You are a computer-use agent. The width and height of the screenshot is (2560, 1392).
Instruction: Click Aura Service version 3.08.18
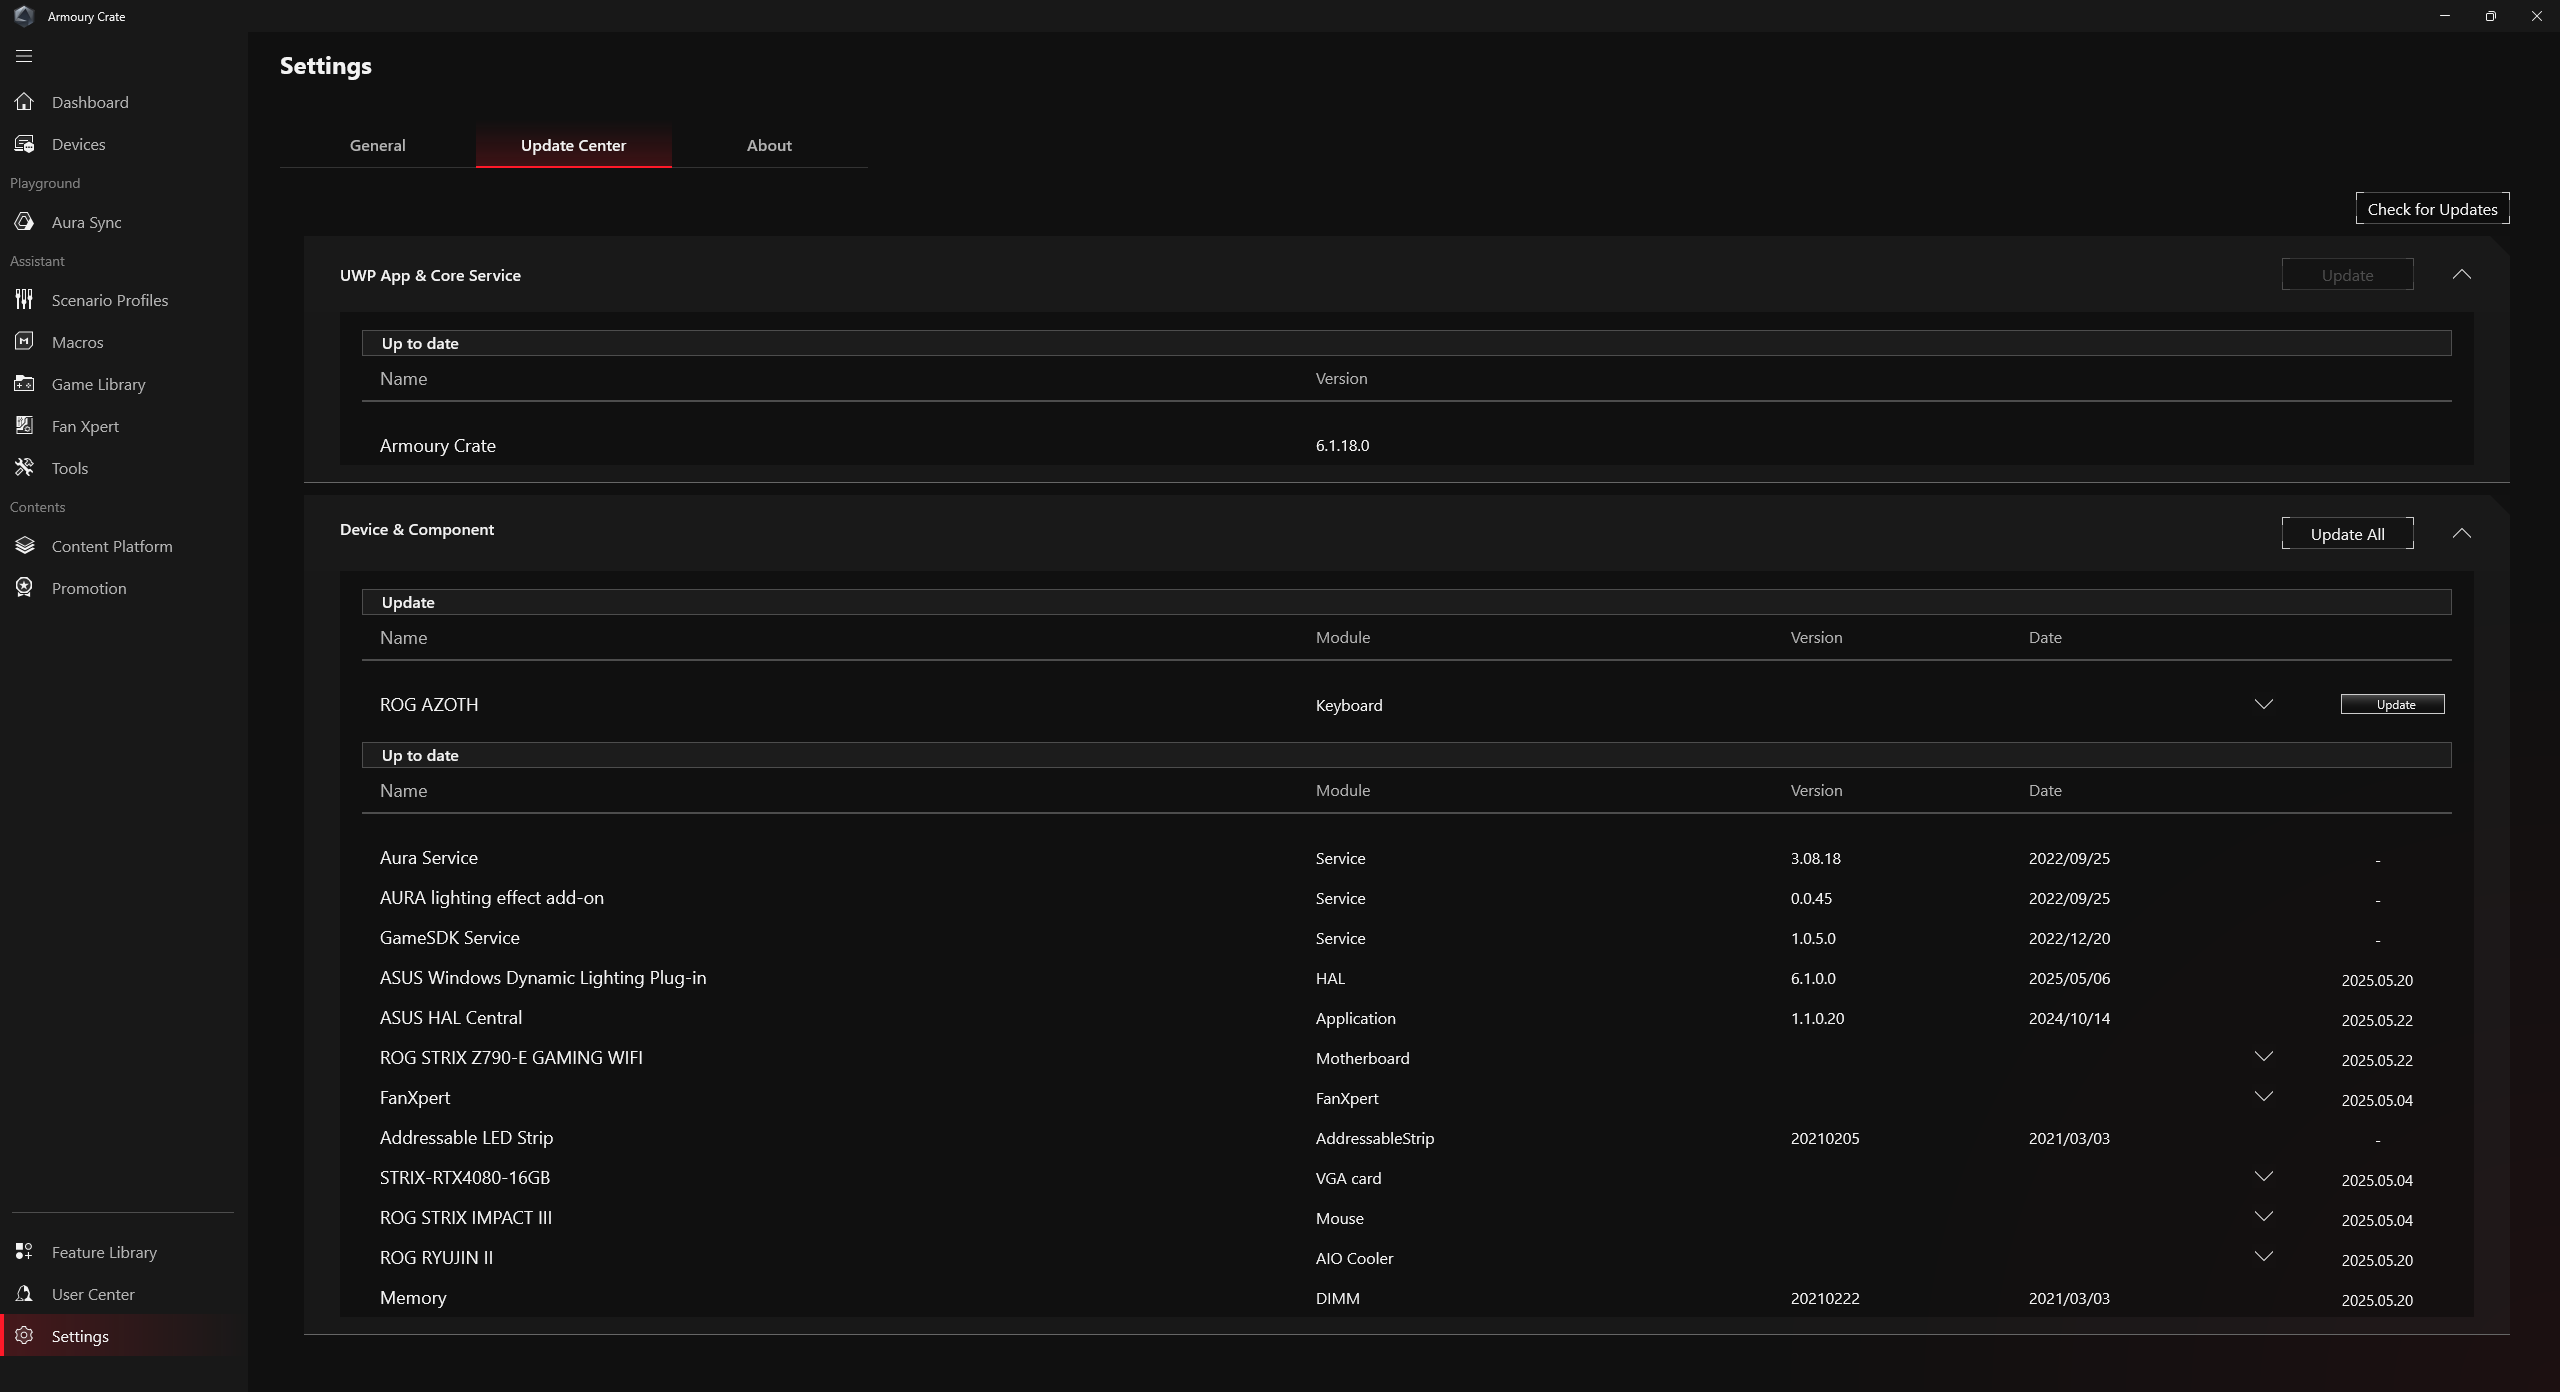coord(1816,858)
